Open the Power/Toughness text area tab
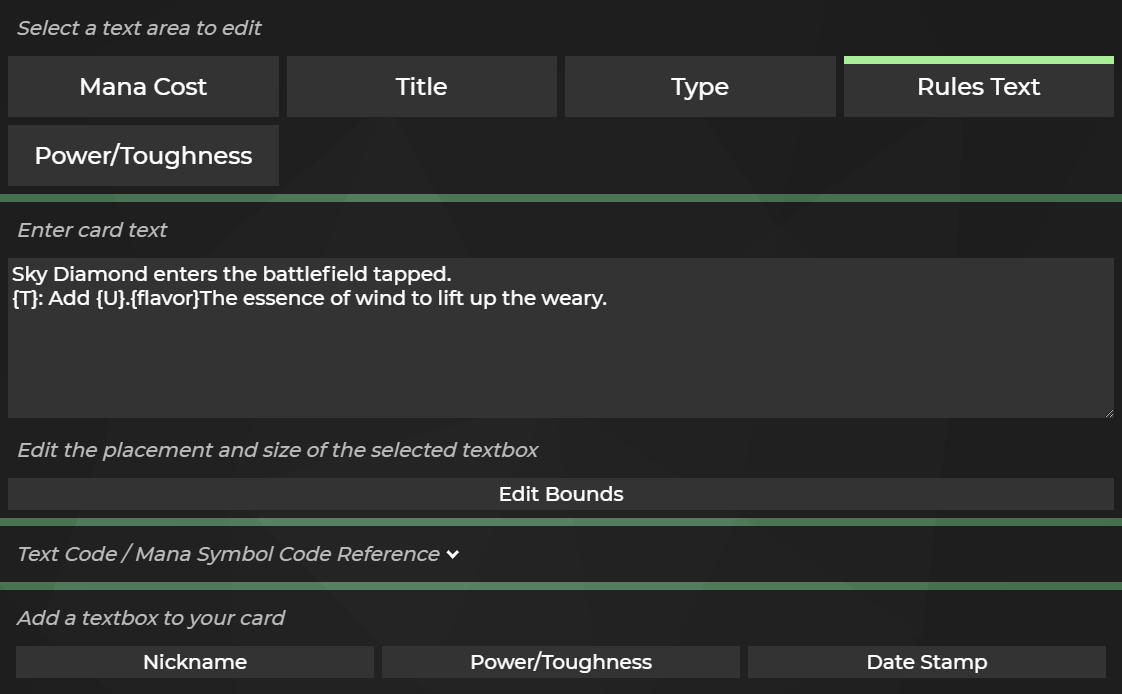Screen dimensions: 1122x694 [143, 156]
